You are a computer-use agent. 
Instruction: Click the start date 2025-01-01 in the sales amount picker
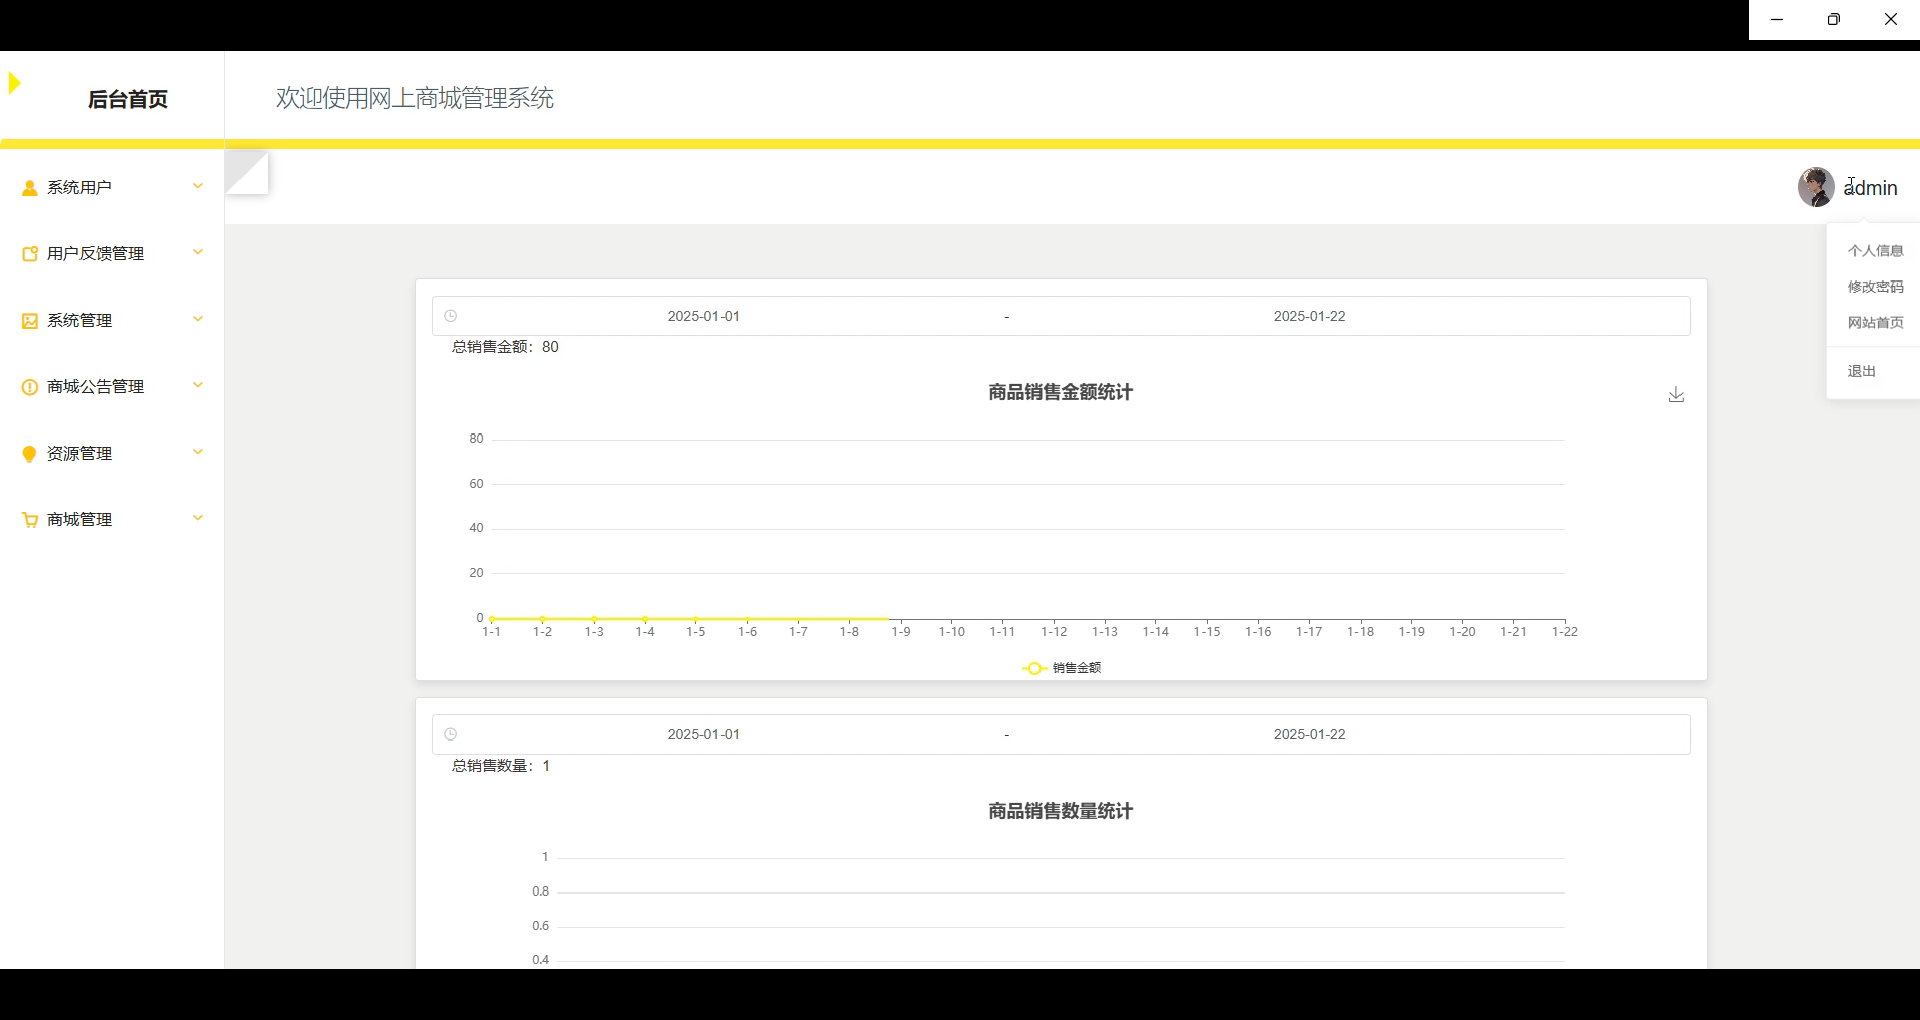point(704,316)
